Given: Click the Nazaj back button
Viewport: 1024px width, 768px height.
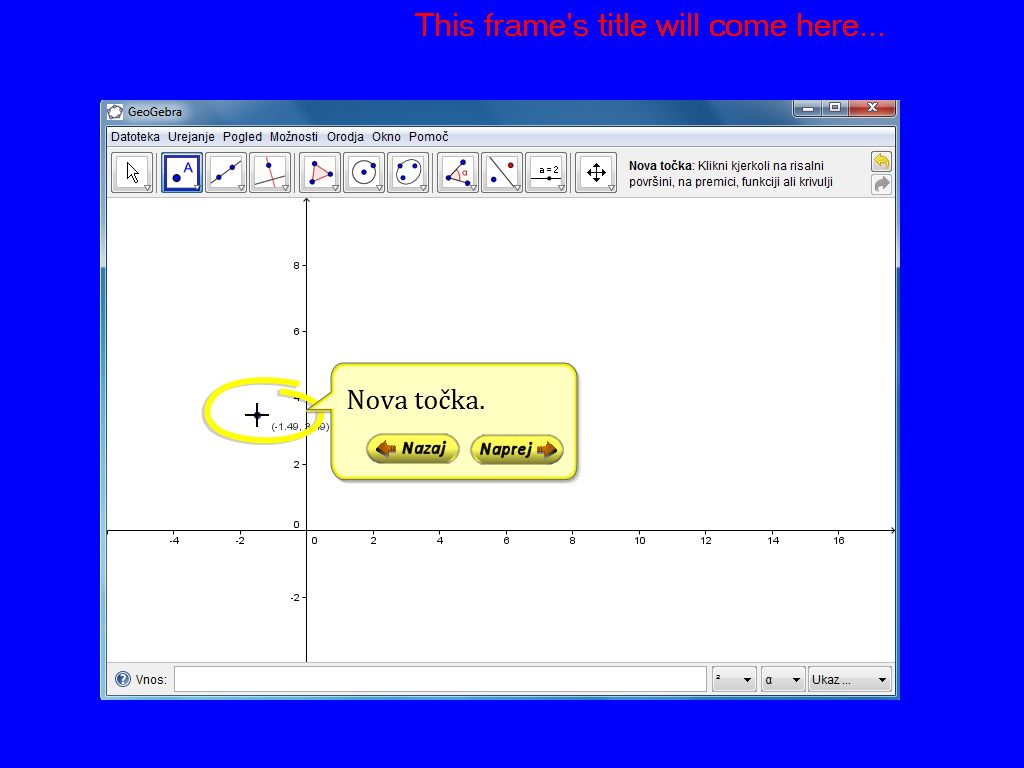Looking at the screenshot, I should coord(413,449).
